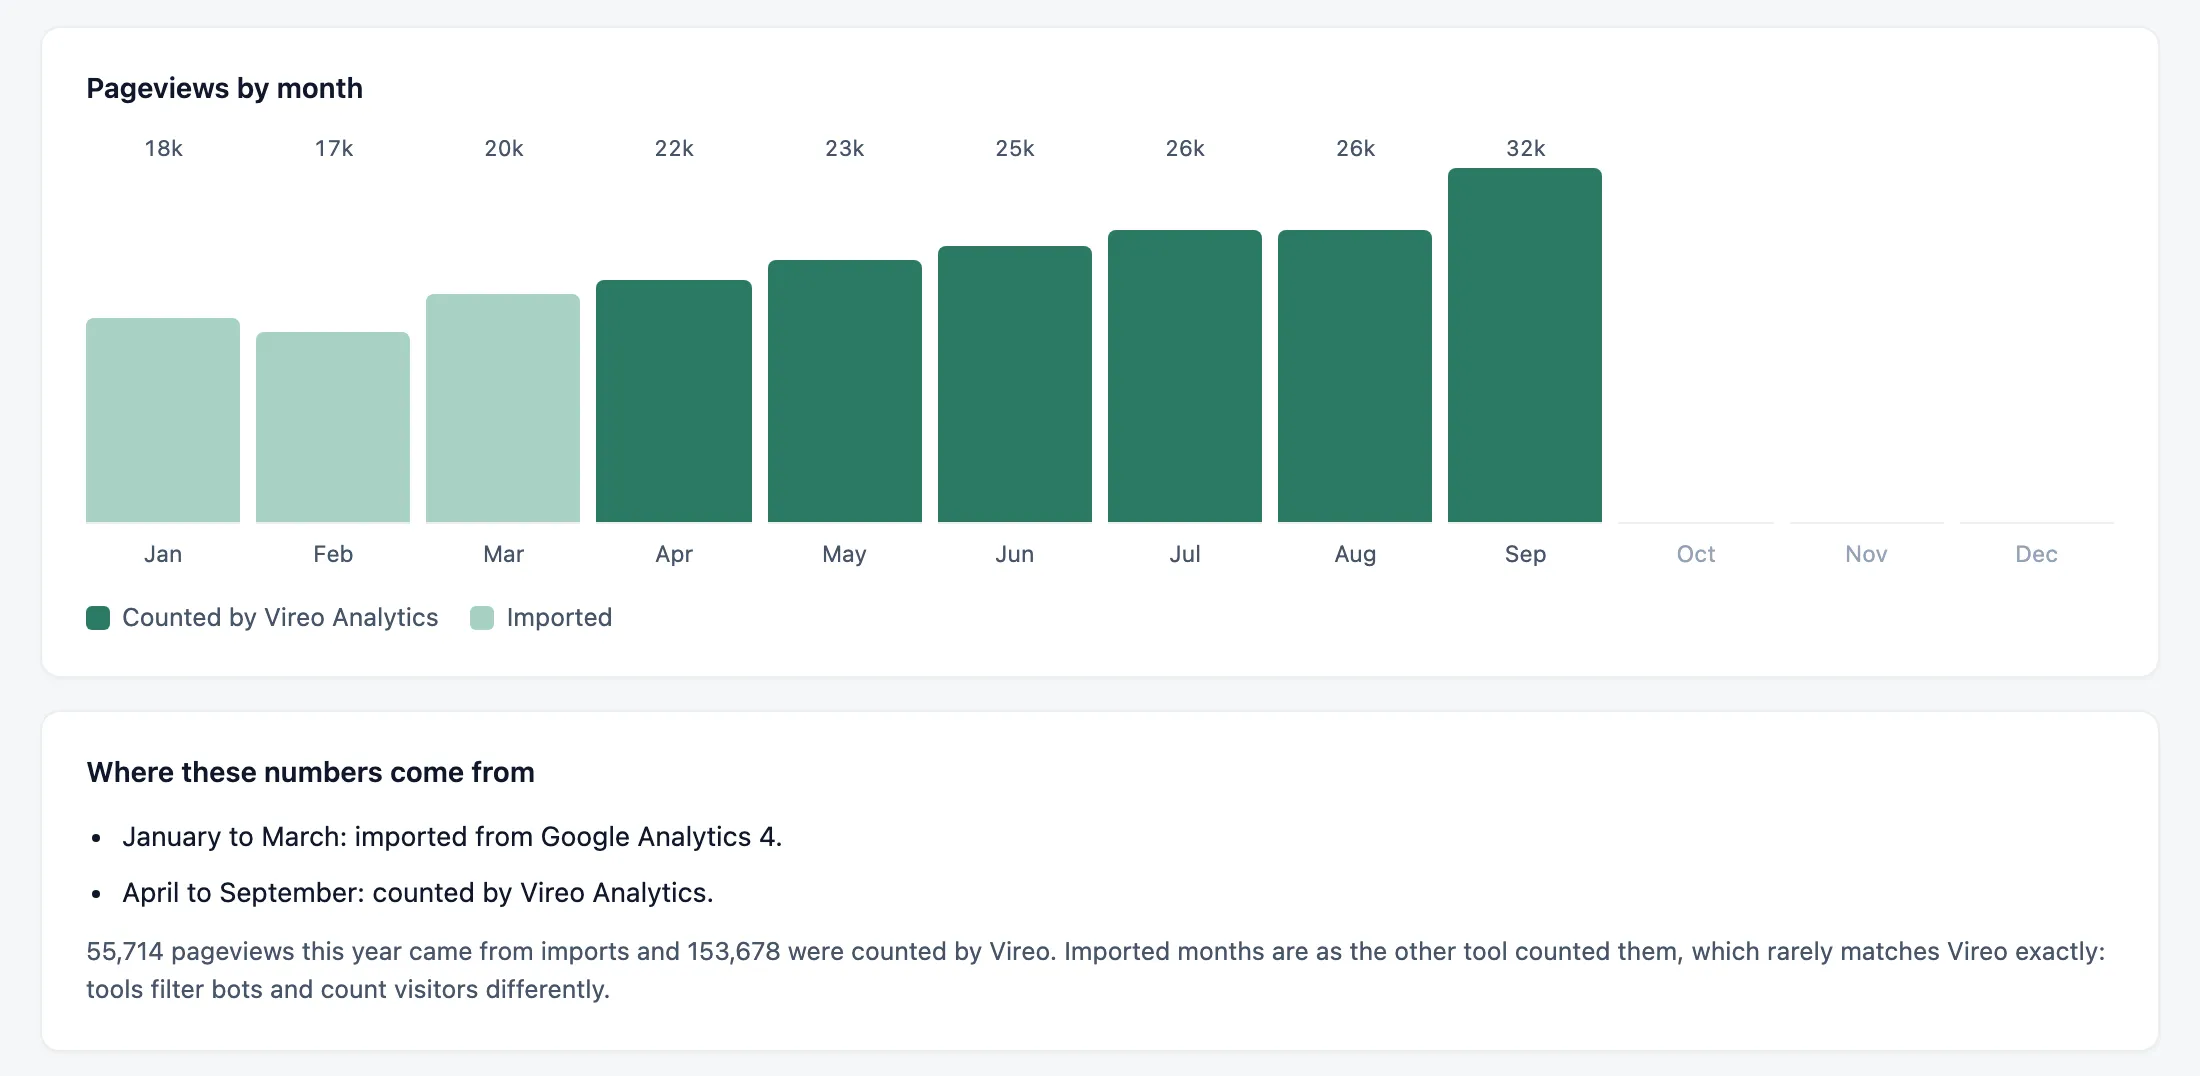Click the 'April to September' bullet line
Screen dimensions: 2200x1076
[x=418, y=893]
